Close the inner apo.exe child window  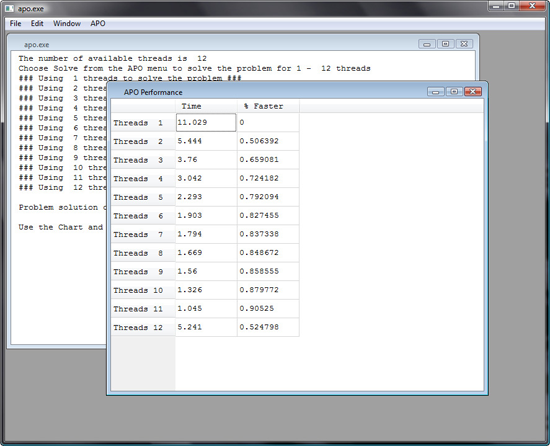tap(464, 44)
